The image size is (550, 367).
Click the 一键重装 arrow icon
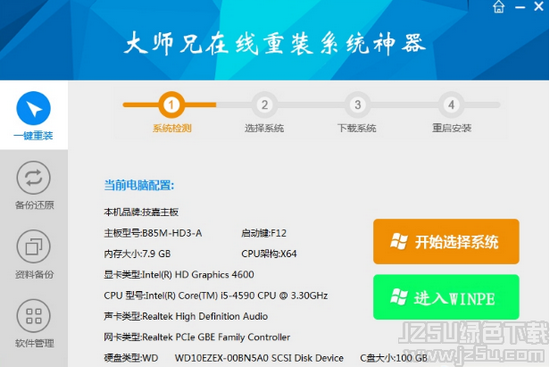pos(34,108)
